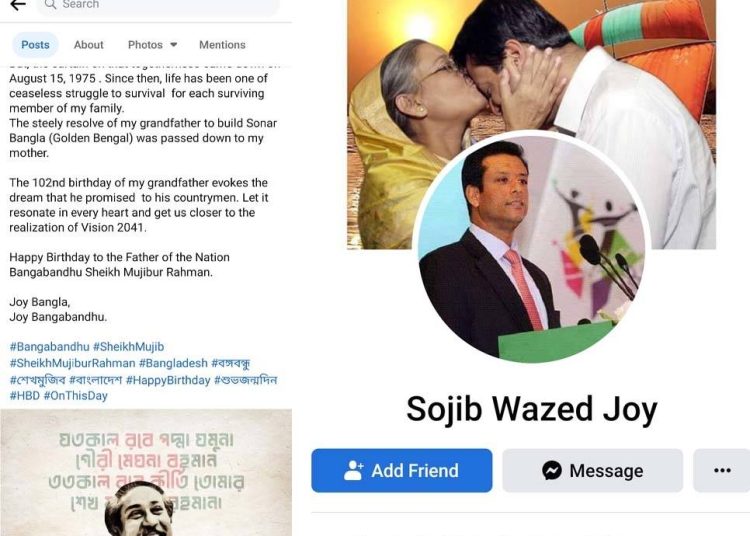Click the Add Friend button
This screenshot has height=536, width=750.
point(402,470)
